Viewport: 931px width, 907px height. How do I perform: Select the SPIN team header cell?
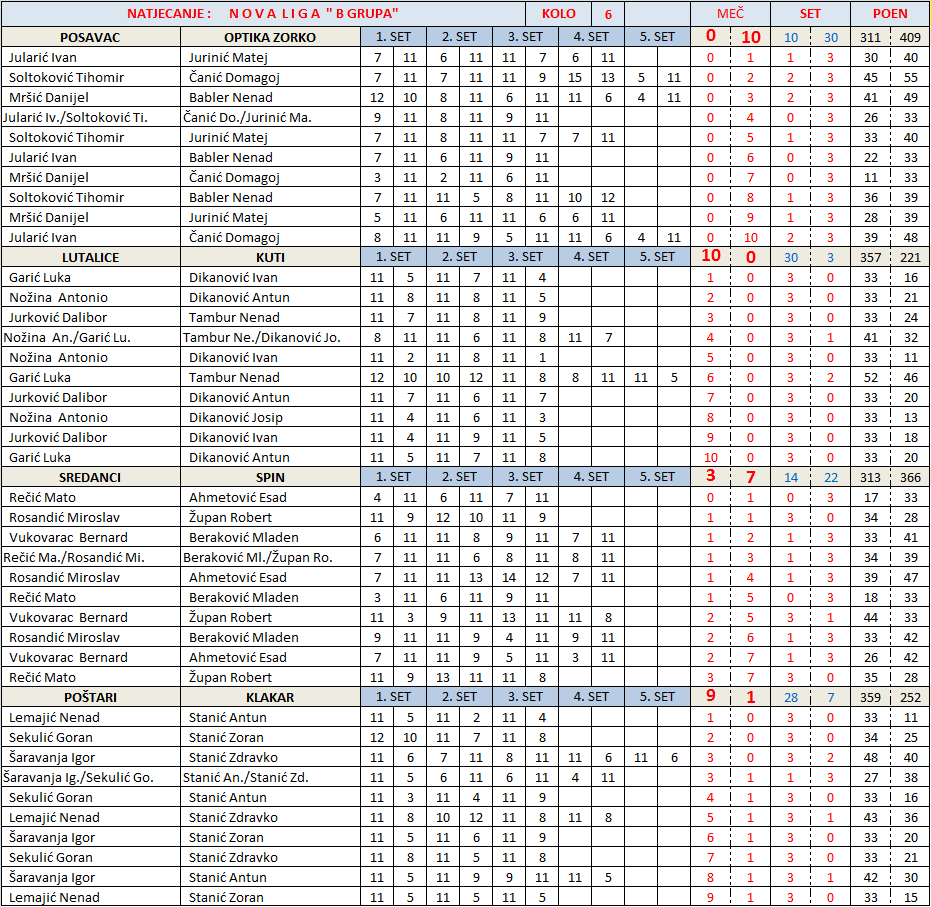tap(270, 477)
